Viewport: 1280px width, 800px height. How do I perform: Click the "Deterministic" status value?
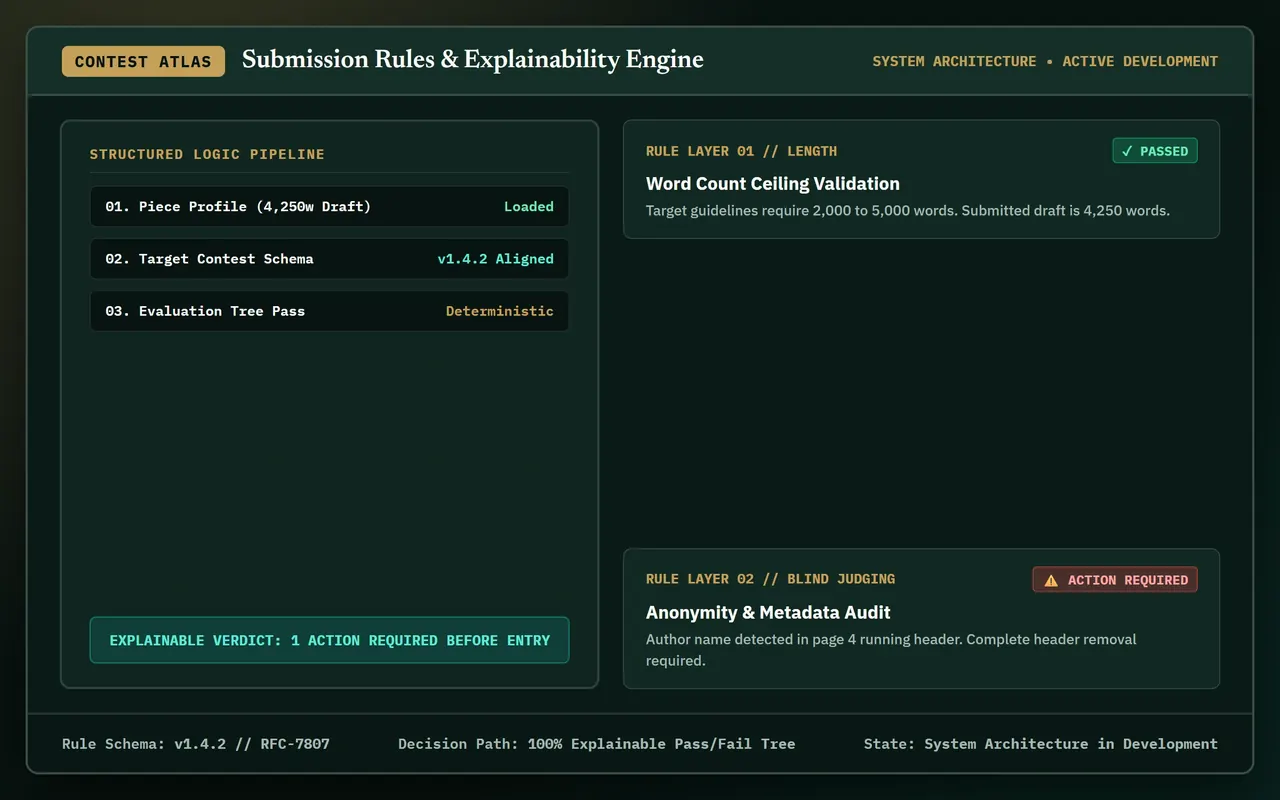(499, 311)
